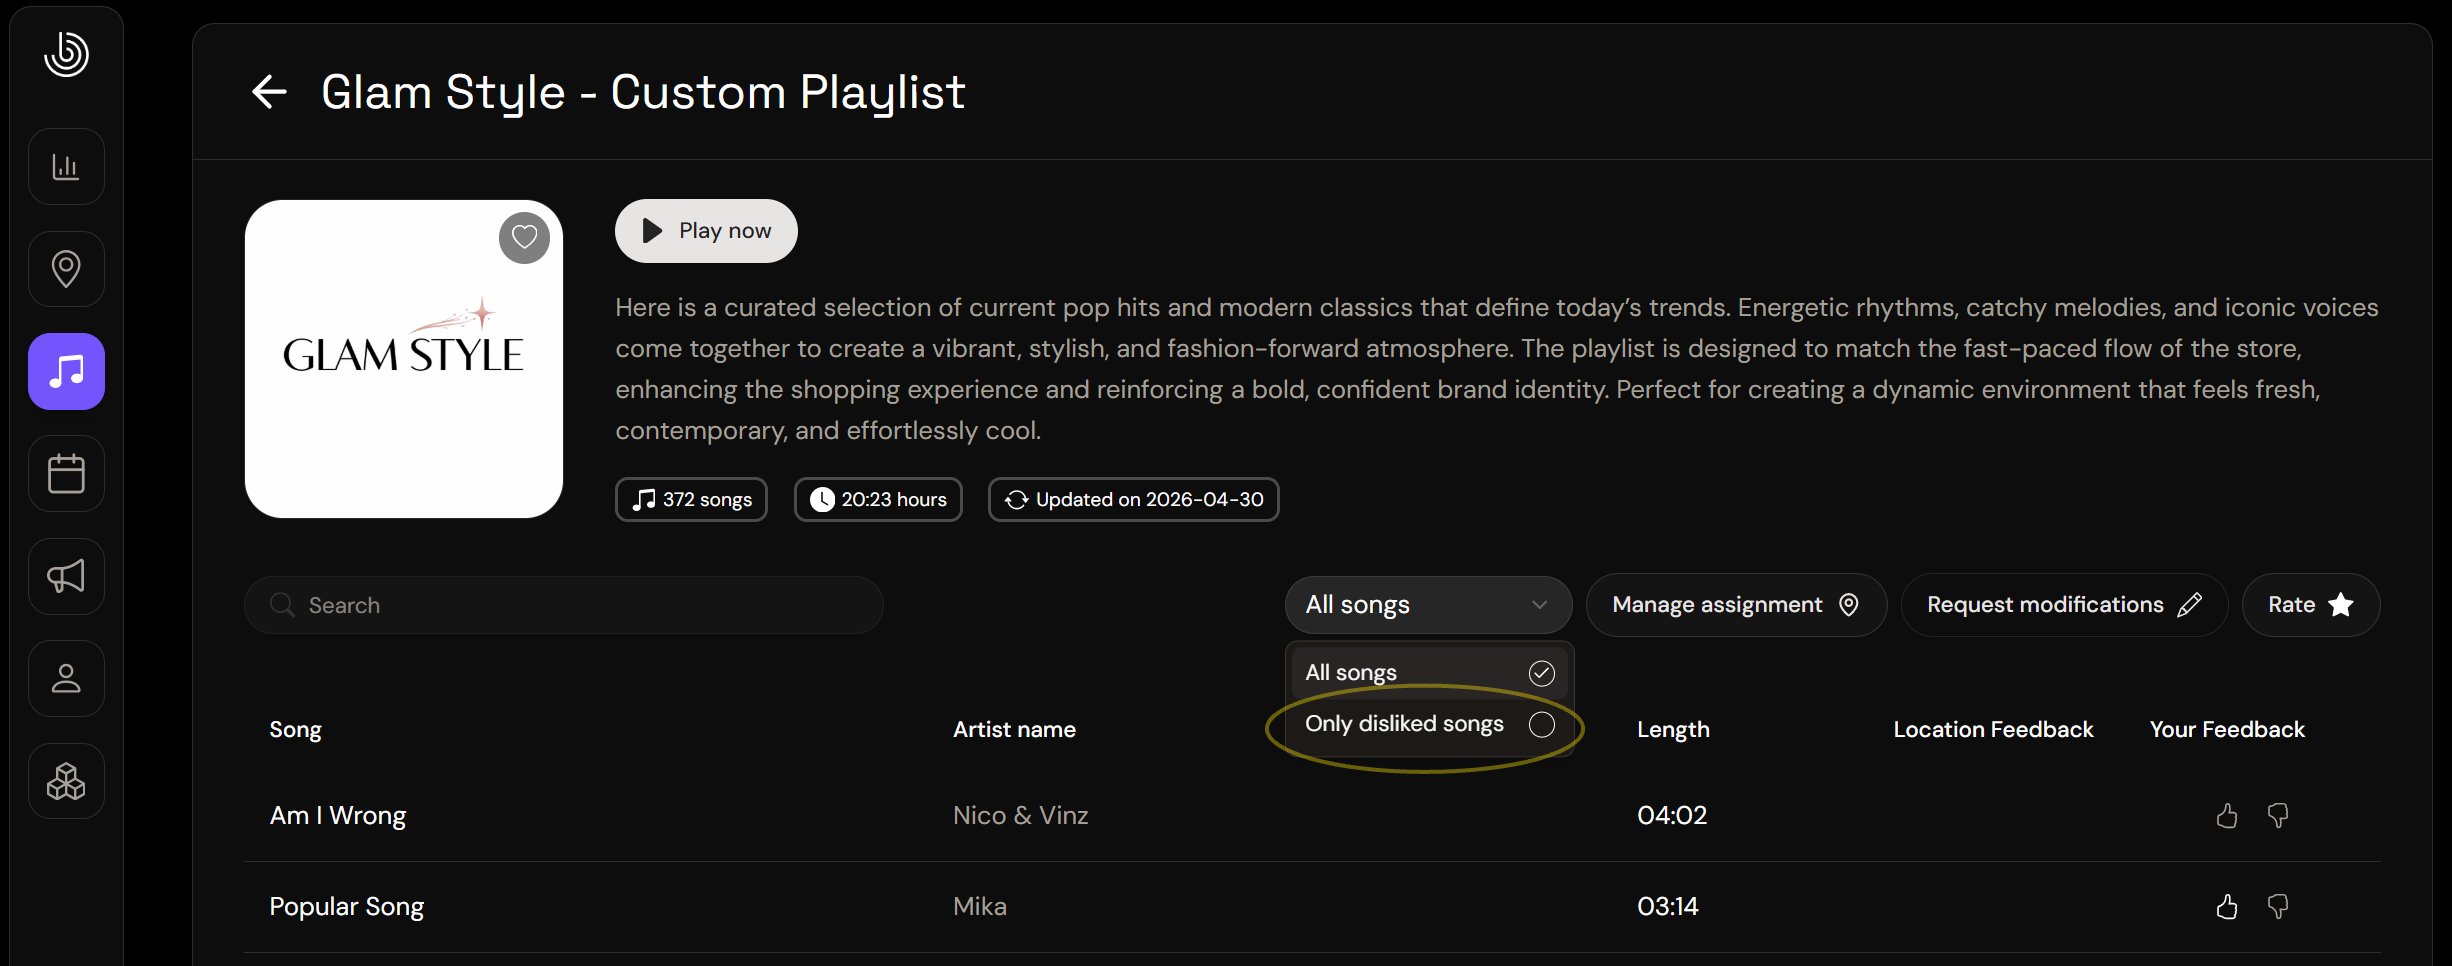Click Request modifications button
The height and width of the screenshot is (966, 2452).
[x=2064, y=605]
